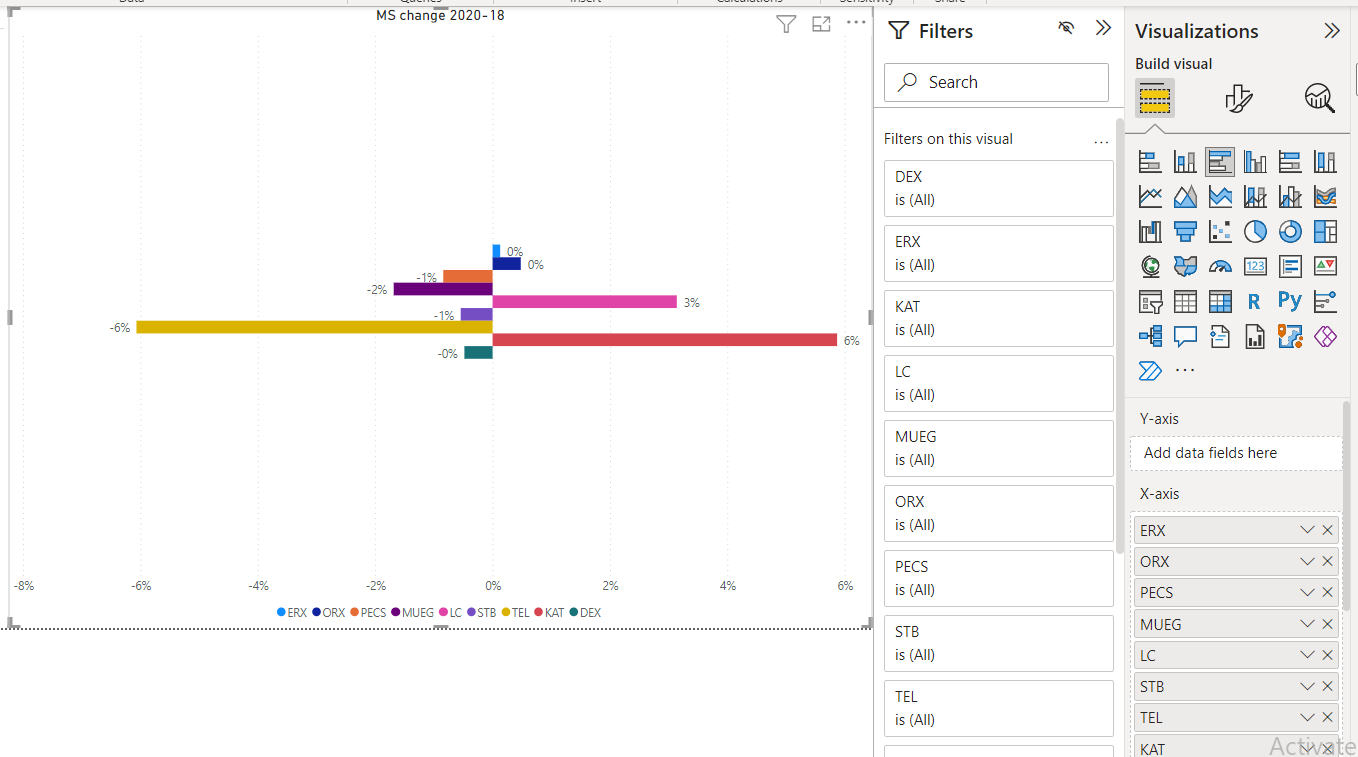This screenshot has height=757, width=1358.
Task: Select the pie chart visual
Action: (x=1255, y=231)
